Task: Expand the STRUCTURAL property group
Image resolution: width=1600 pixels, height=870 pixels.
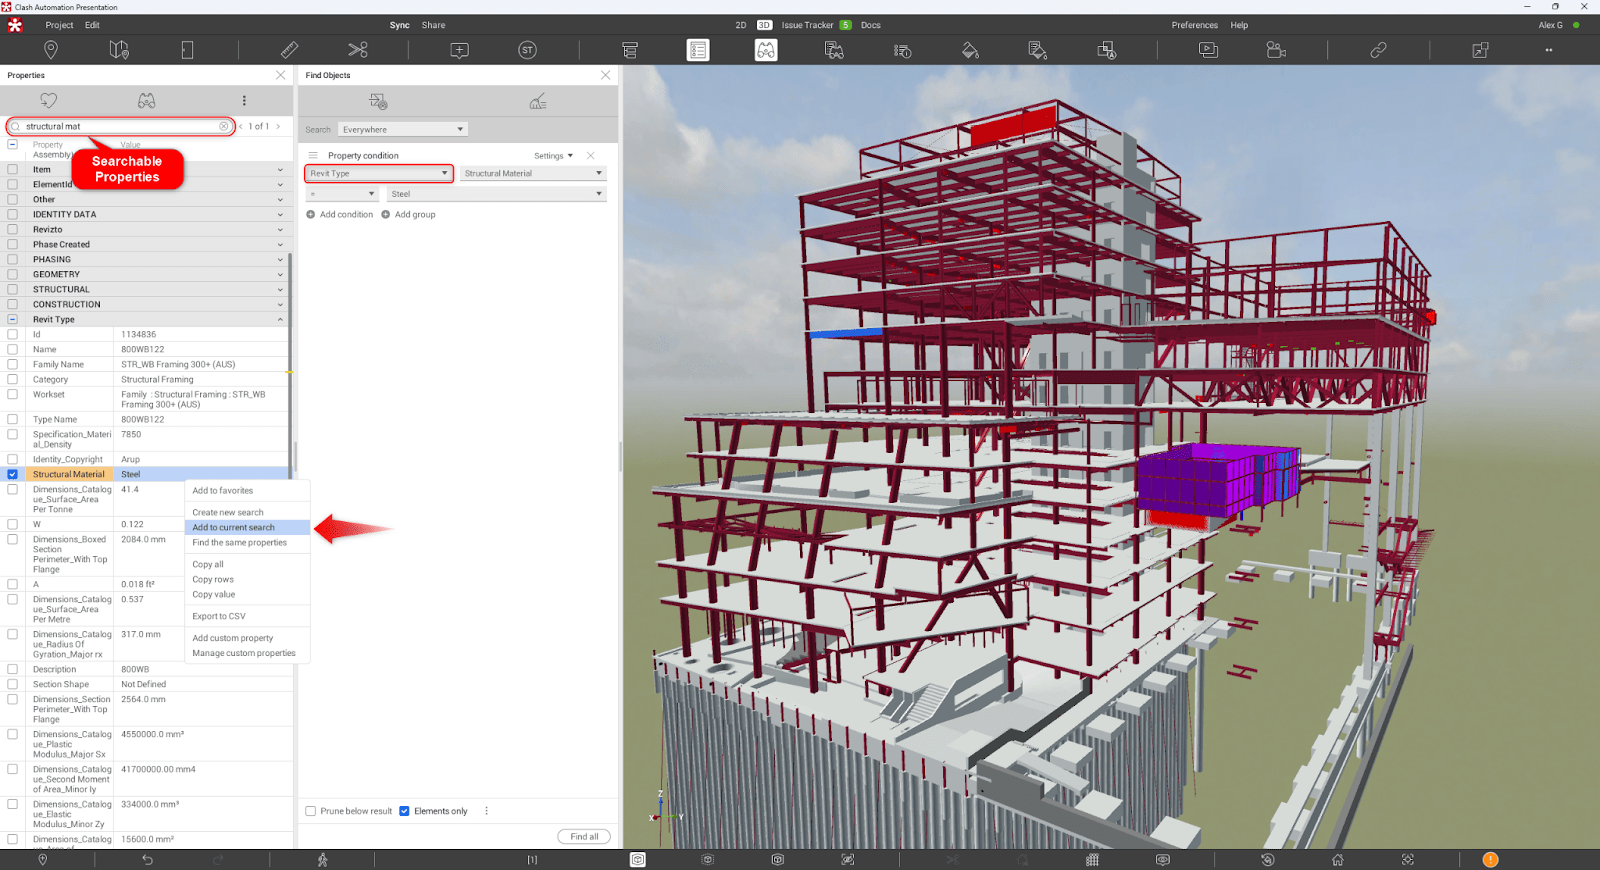Action: pyautogui.click(x=280, y=289)
